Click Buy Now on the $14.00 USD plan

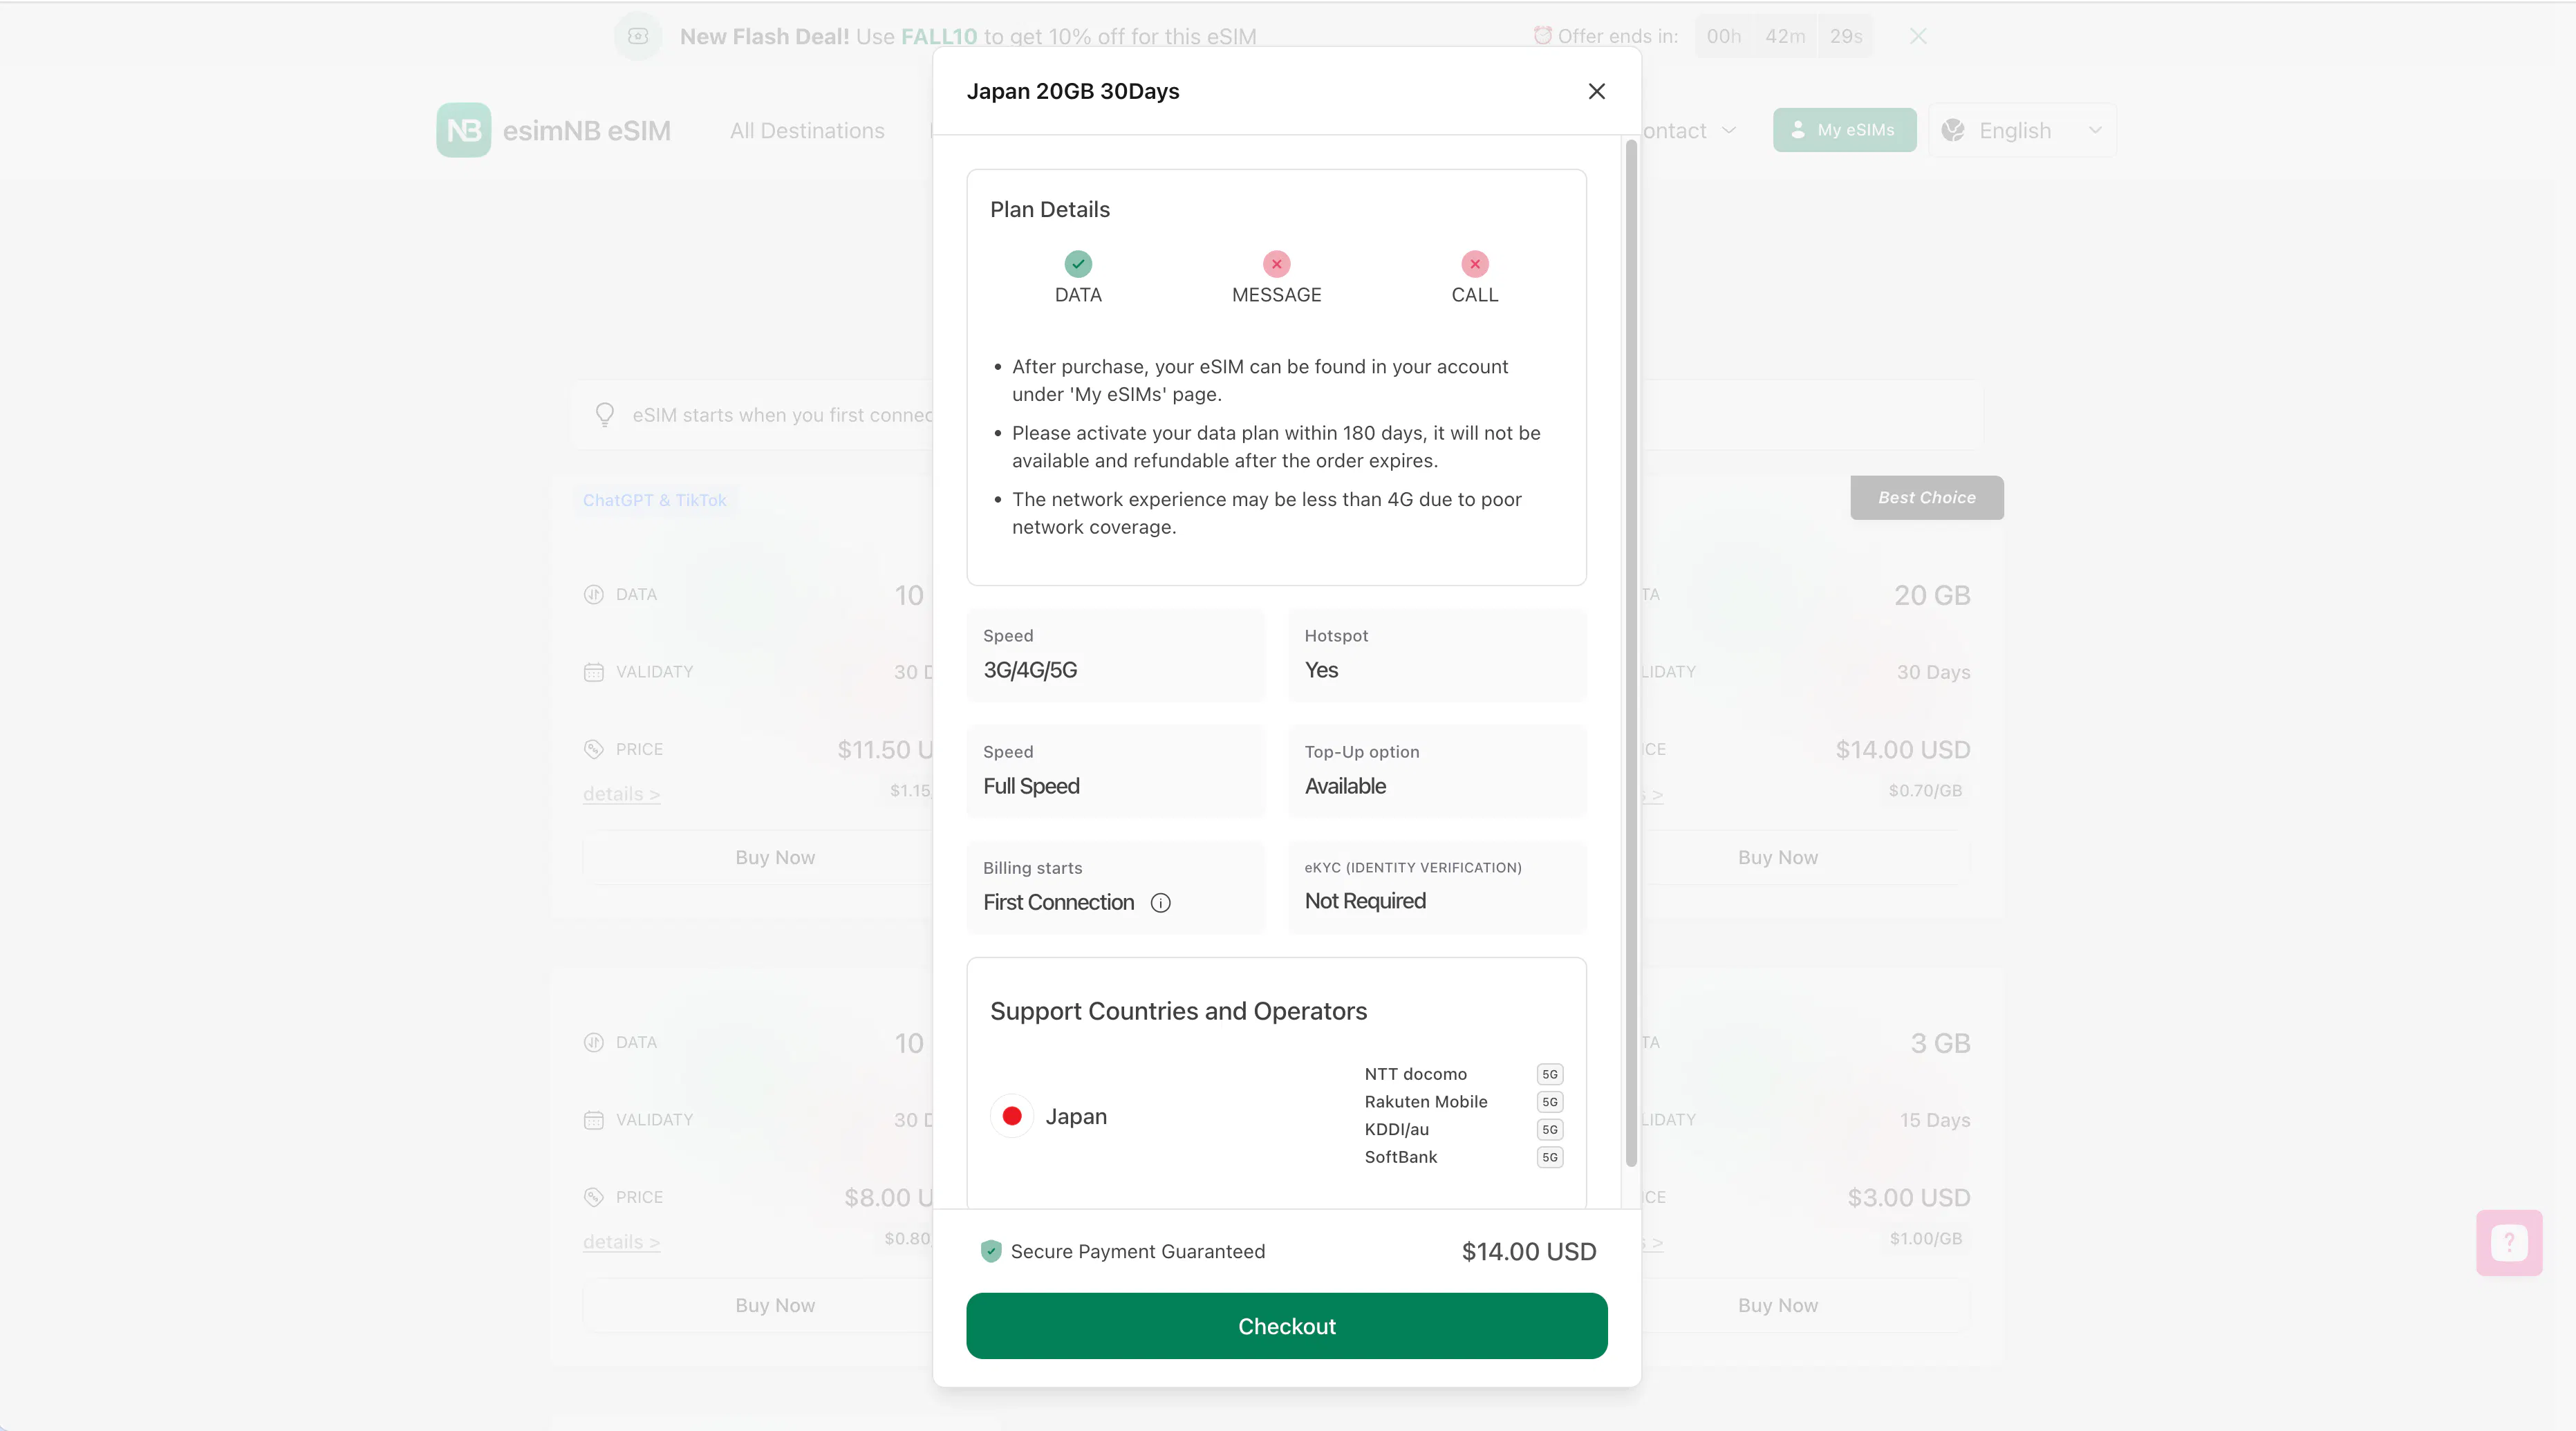(1777, 857)
